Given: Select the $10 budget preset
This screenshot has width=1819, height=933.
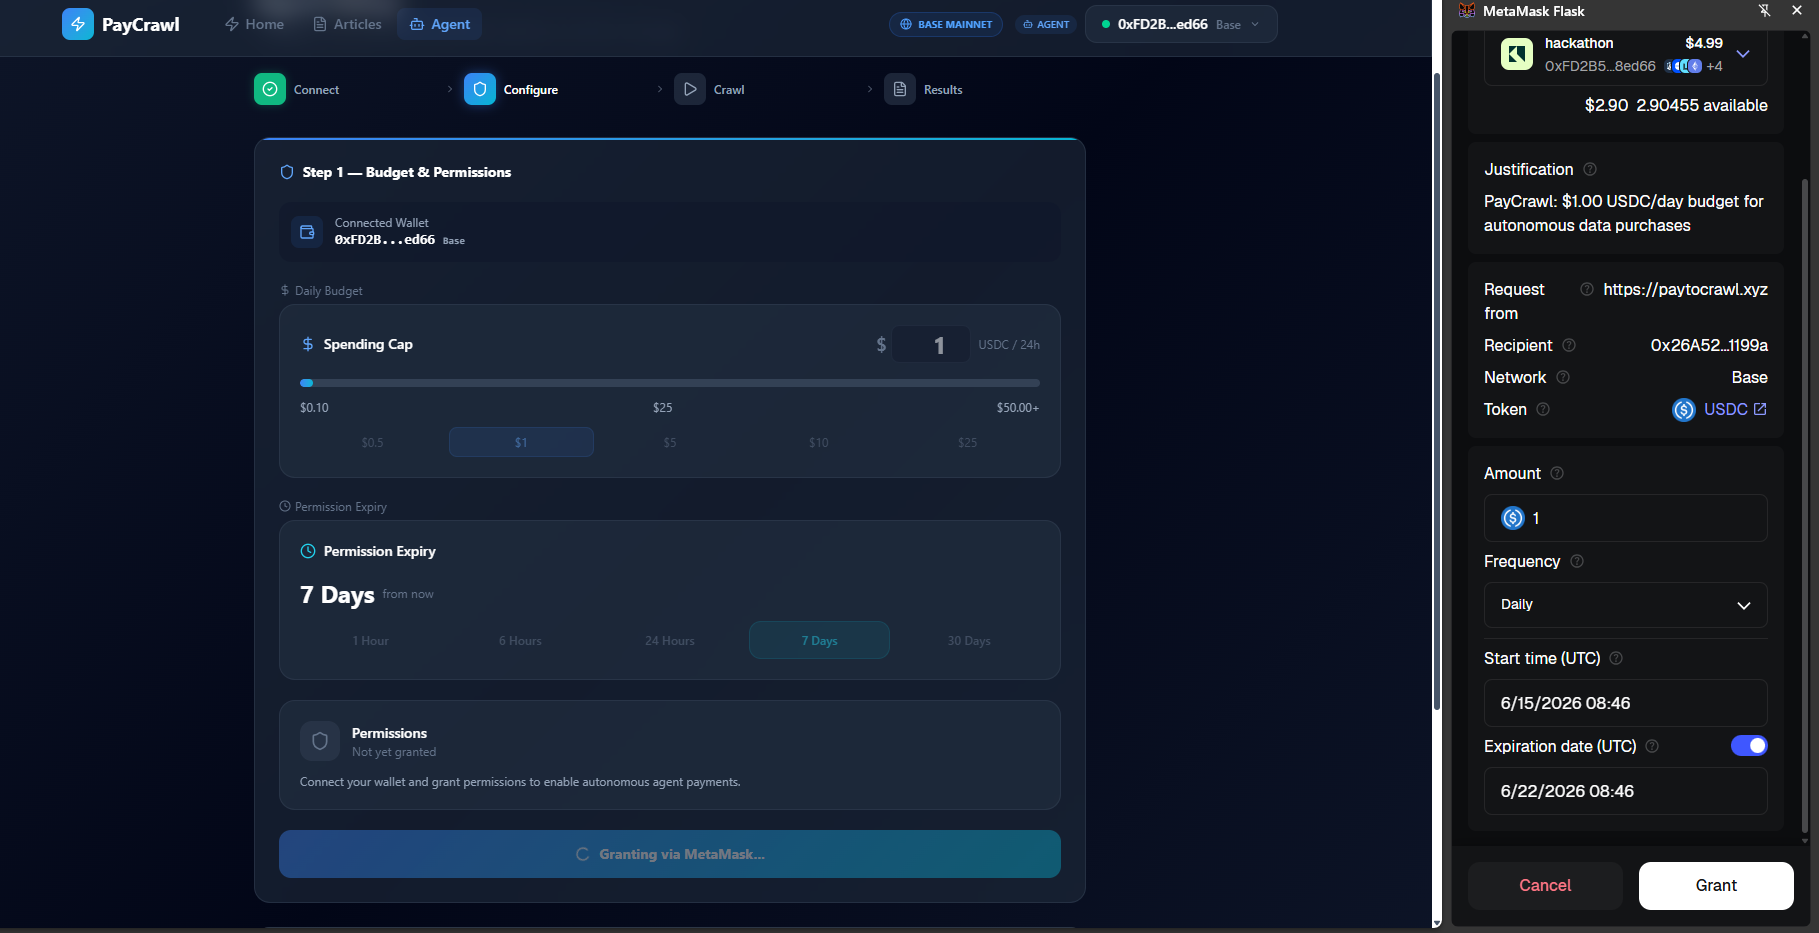Looking at the screenshot, I should 819,442.
